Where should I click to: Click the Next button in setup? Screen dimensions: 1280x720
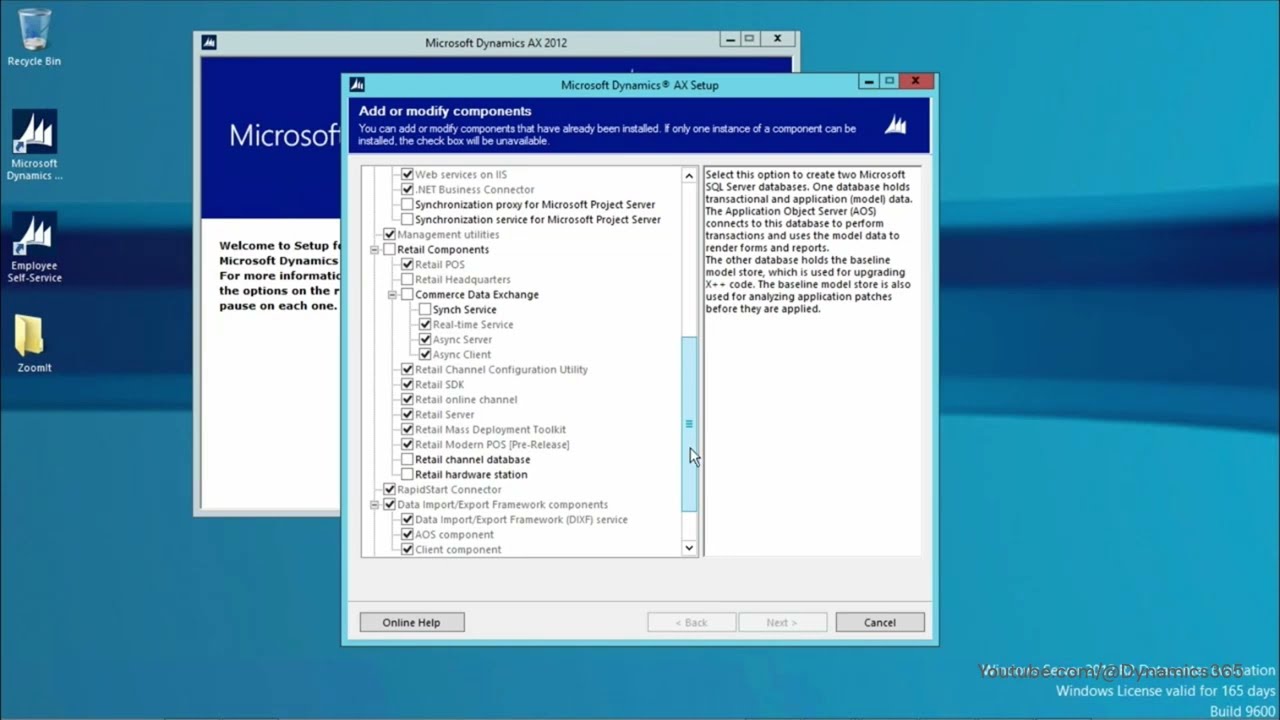pos(782,622)
